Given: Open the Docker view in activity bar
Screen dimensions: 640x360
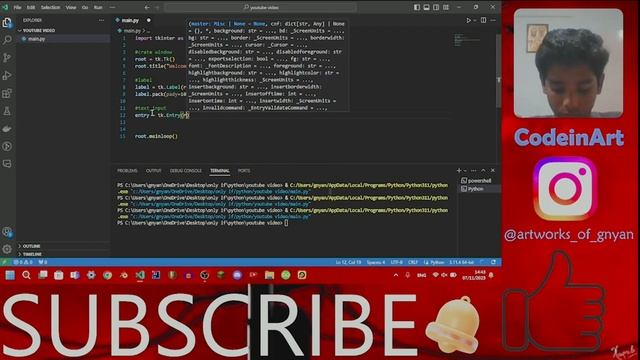Looking at the screenshot, I should 7,129.
